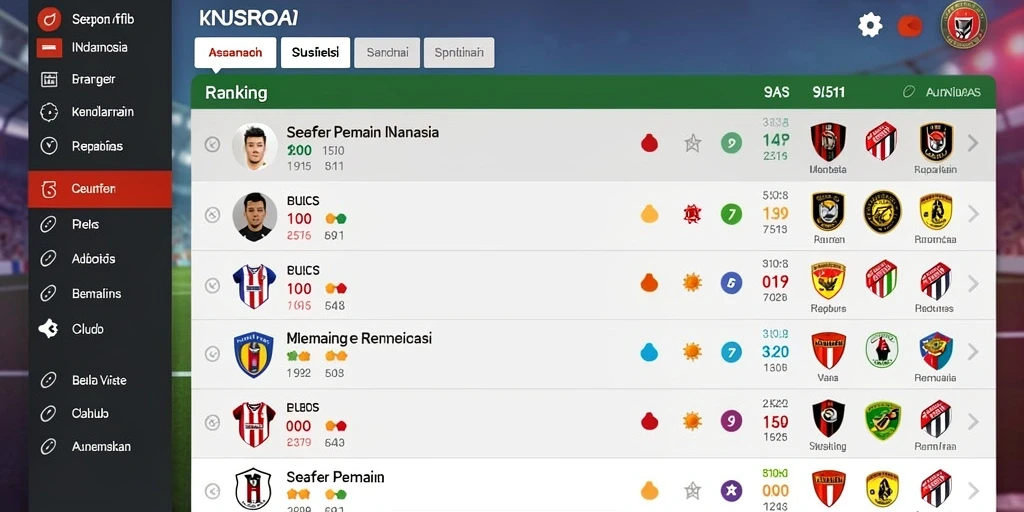Toggle the circle selector on Mlemainge Renneicasi row
The image size is (1024, 512).
coord(212,354)
